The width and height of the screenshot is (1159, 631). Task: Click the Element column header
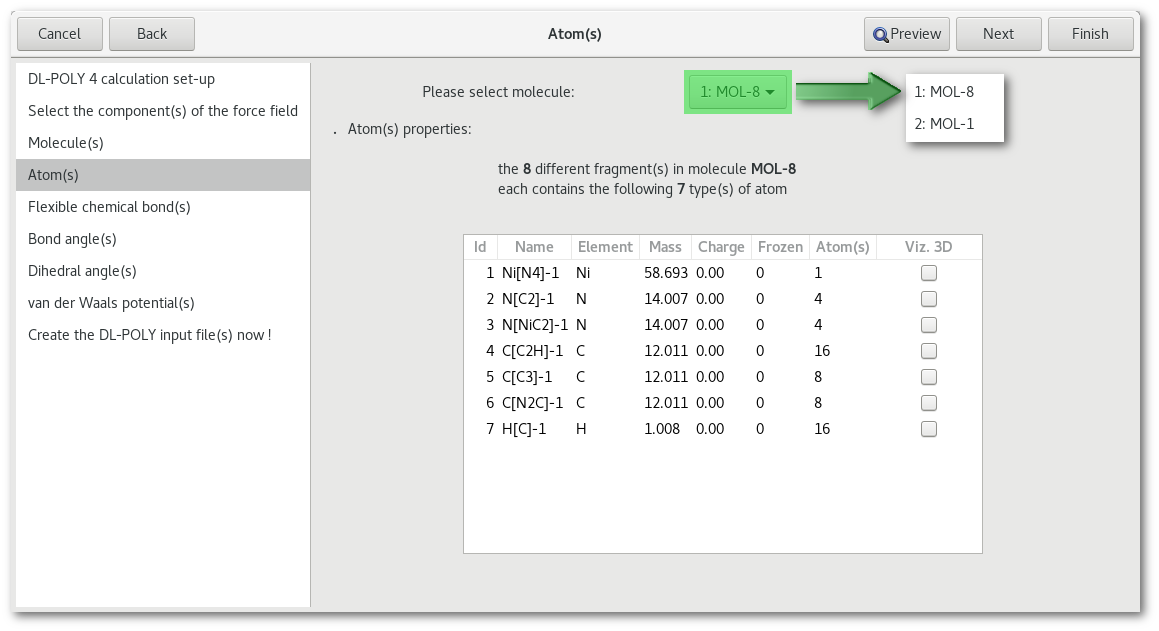(x=605, y=247)
